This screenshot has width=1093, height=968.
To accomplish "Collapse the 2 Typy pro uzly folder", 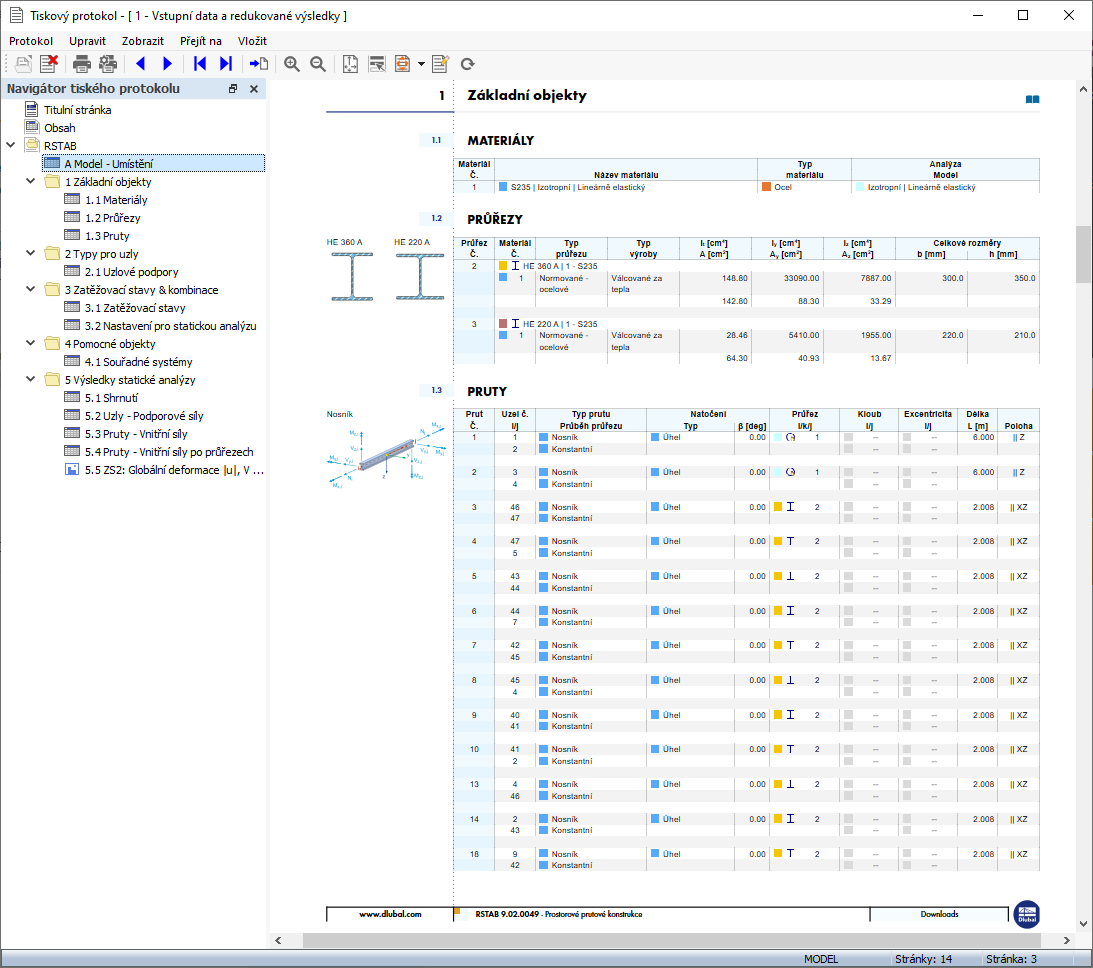I will tap(31, 253).
